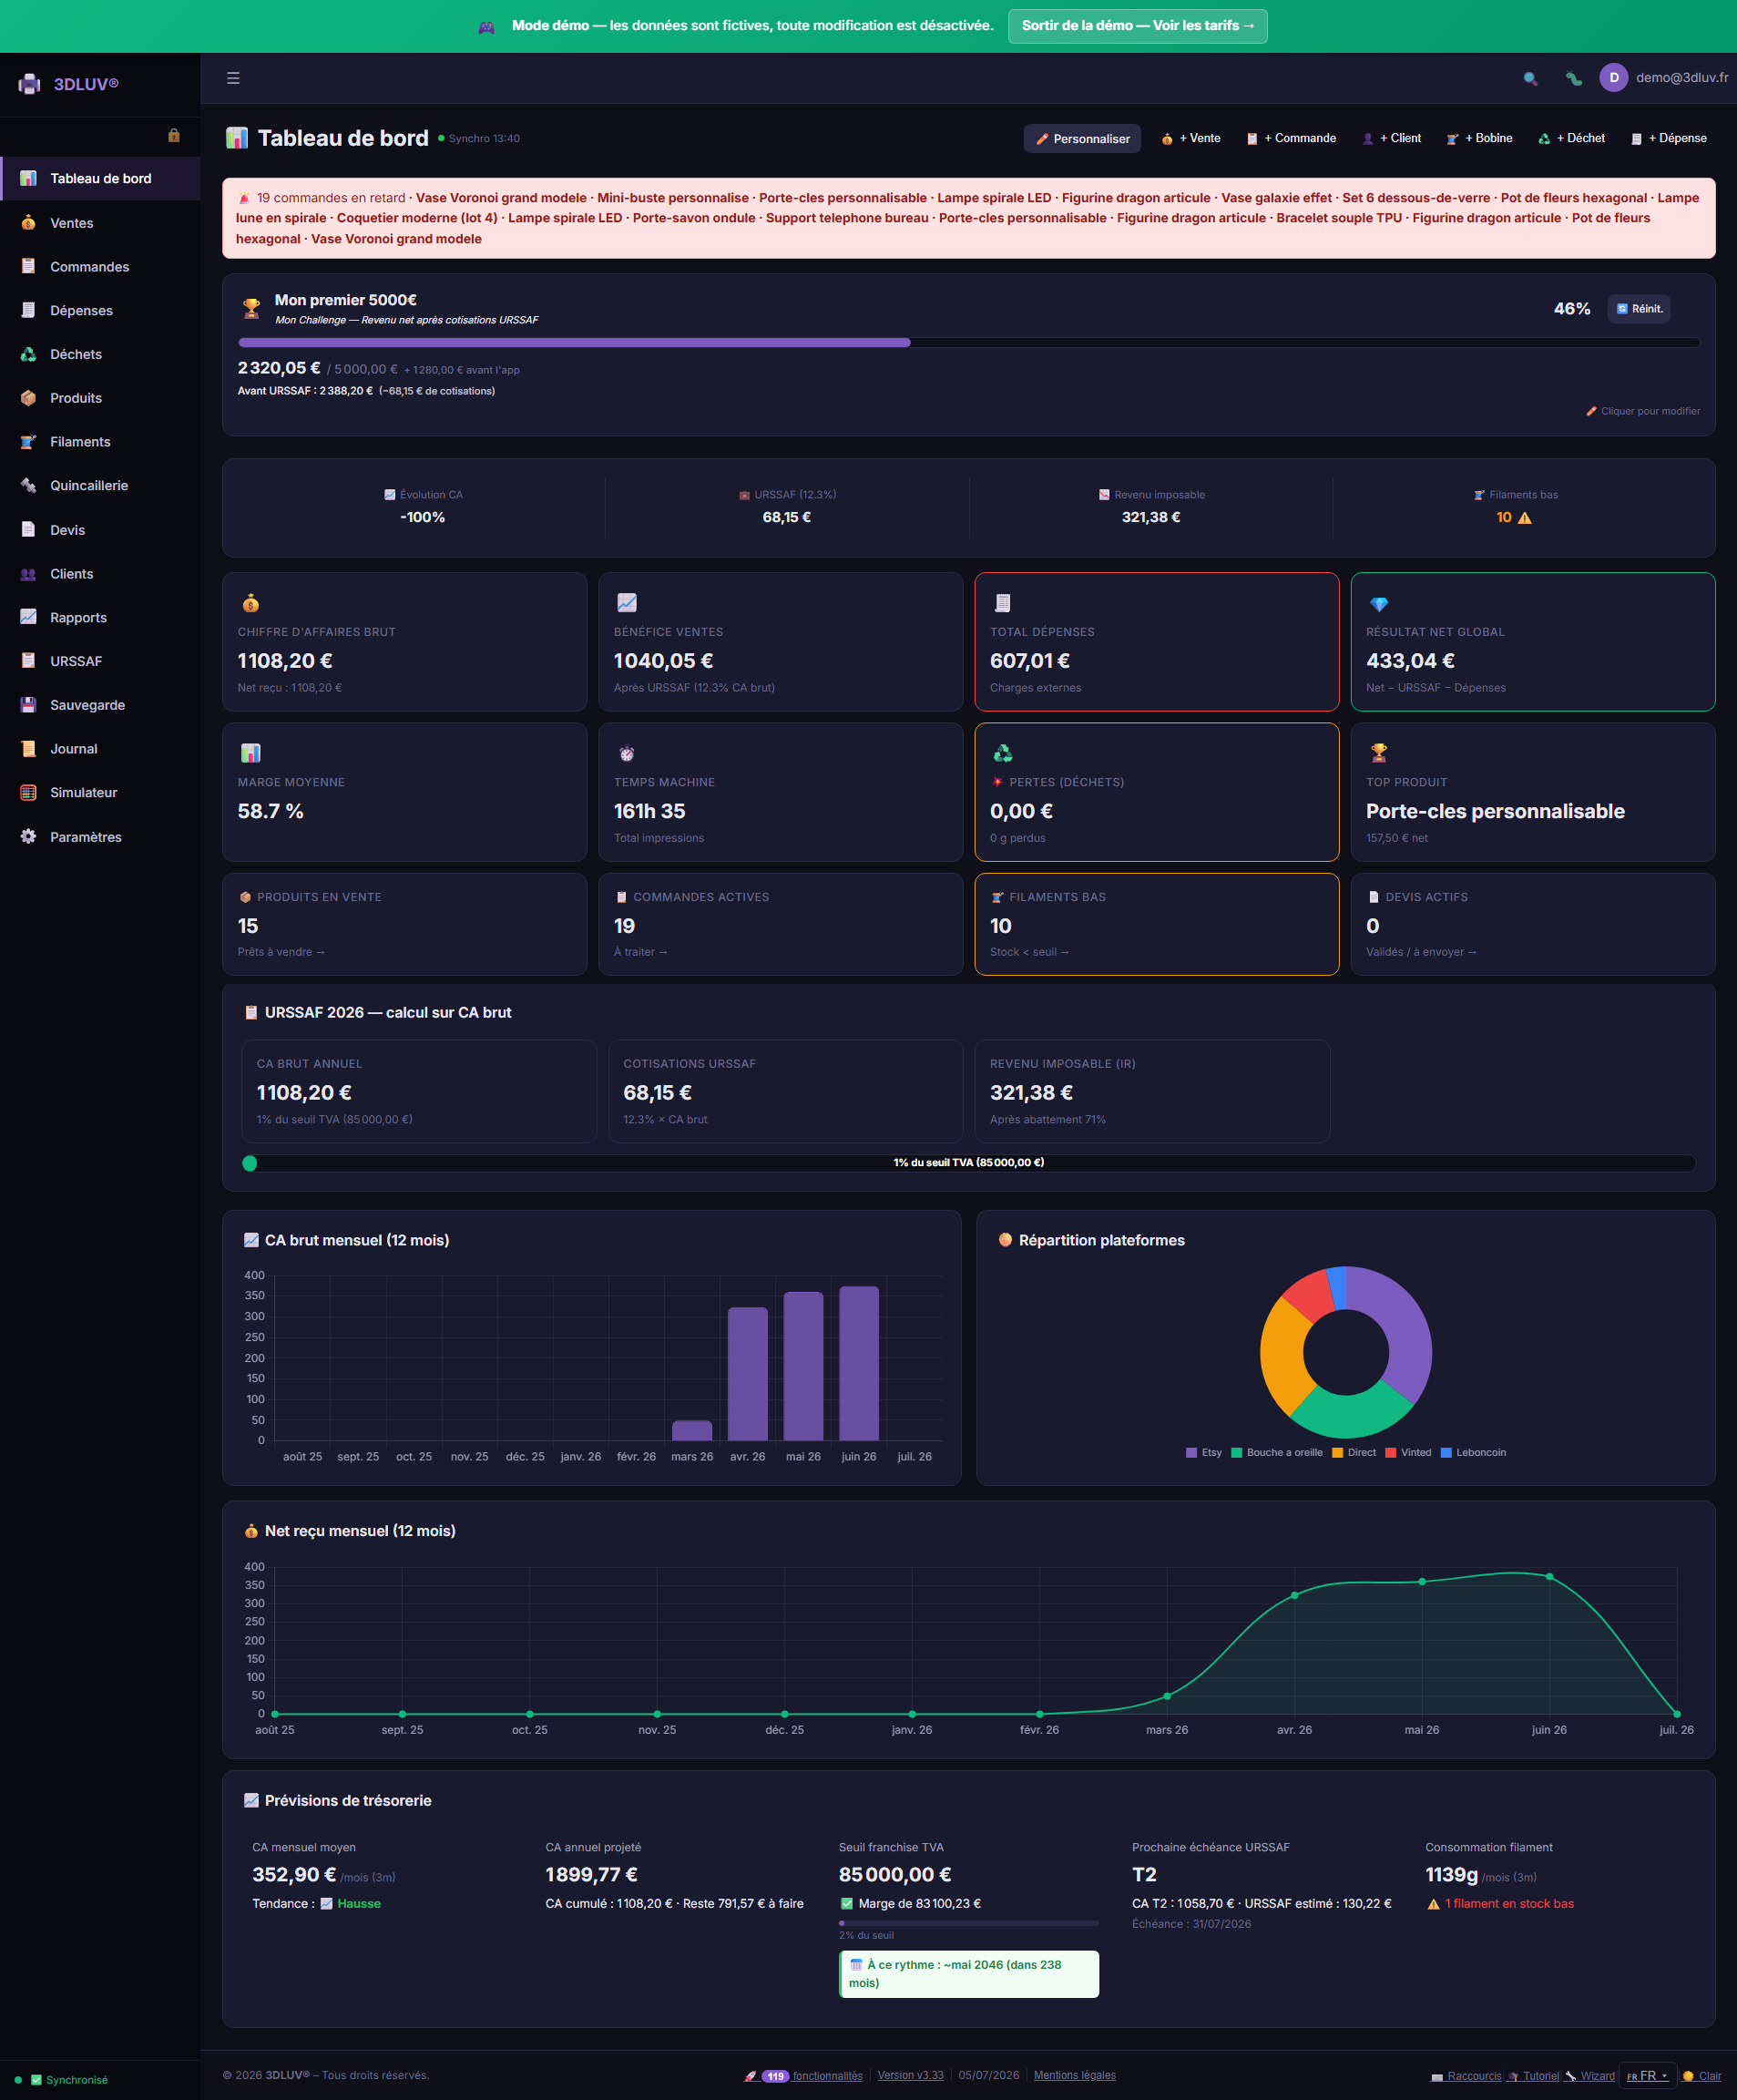Open the demo@3dluv.fr account menu
The height and width of the screenshot is (2100, 1737).
[x=1664, y=77]
